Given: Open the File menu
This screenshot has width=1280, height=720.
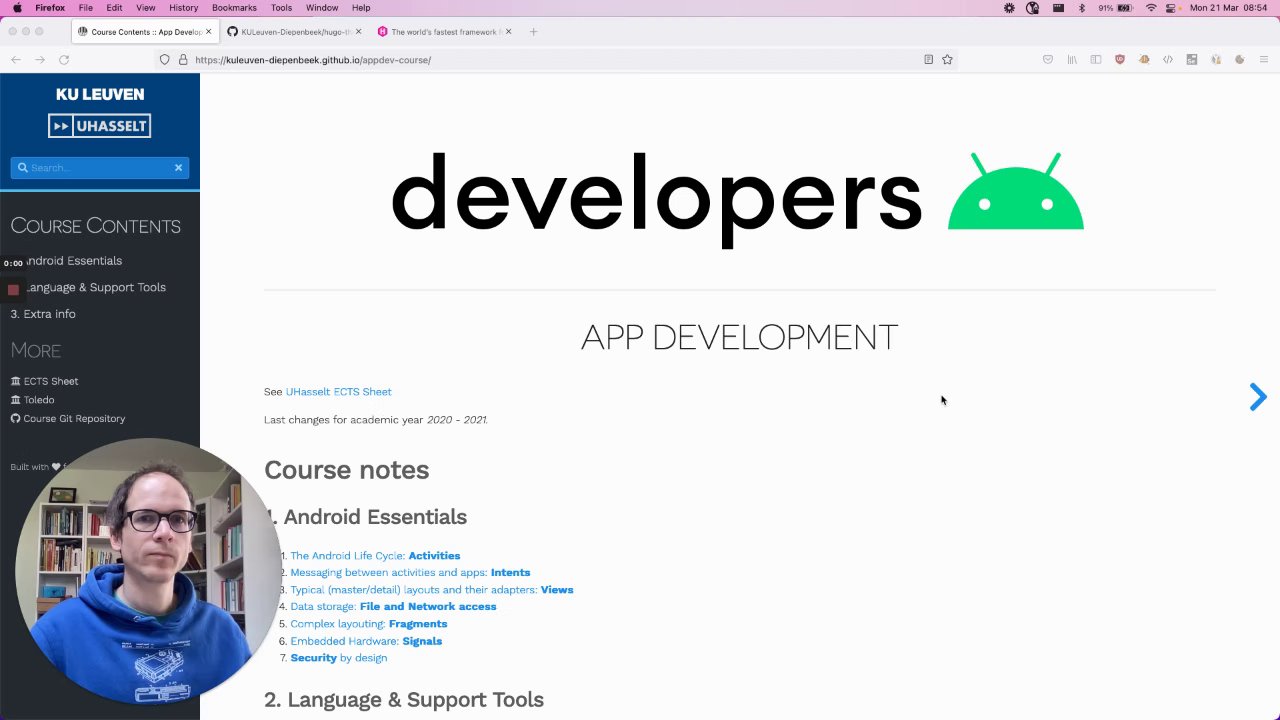Looking at the screenshot, I should point(86,8).
